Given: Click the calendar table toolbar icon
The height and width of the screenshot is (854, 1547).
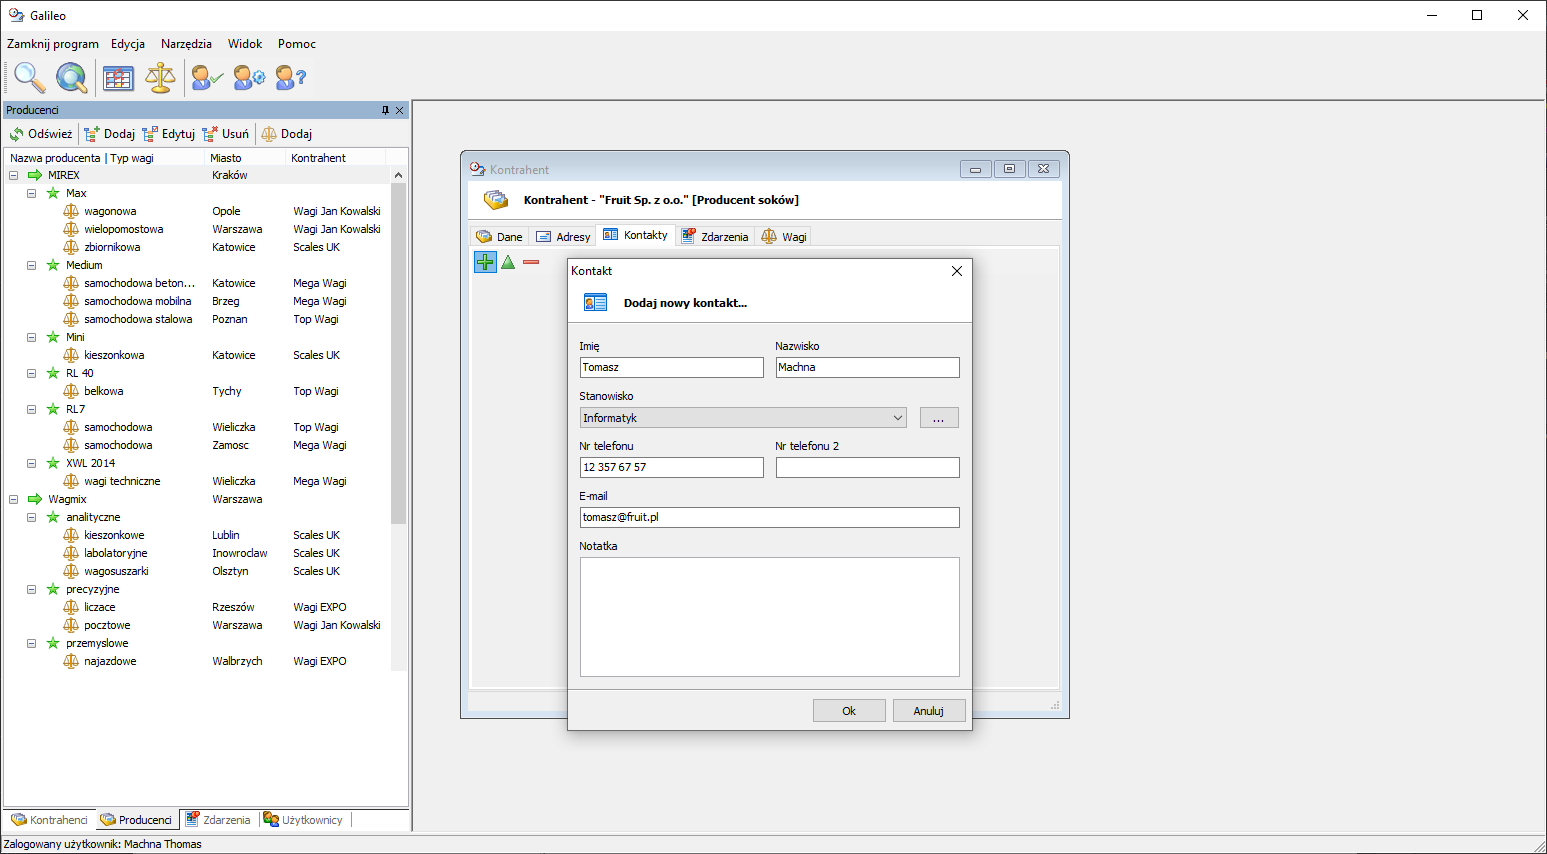Looking at the screenshot, I should click(118, 77).
